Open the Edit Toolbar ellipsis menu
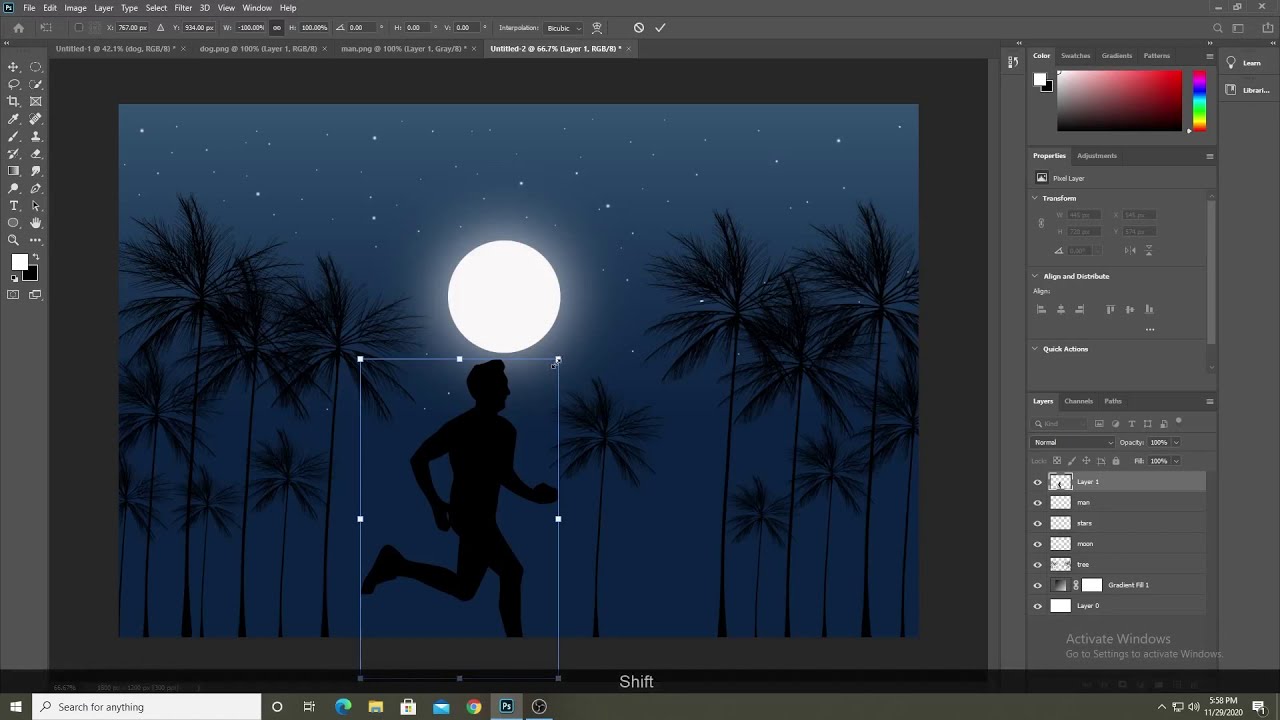This screenshot has height=720, width=1280. [x=36, y=240]
